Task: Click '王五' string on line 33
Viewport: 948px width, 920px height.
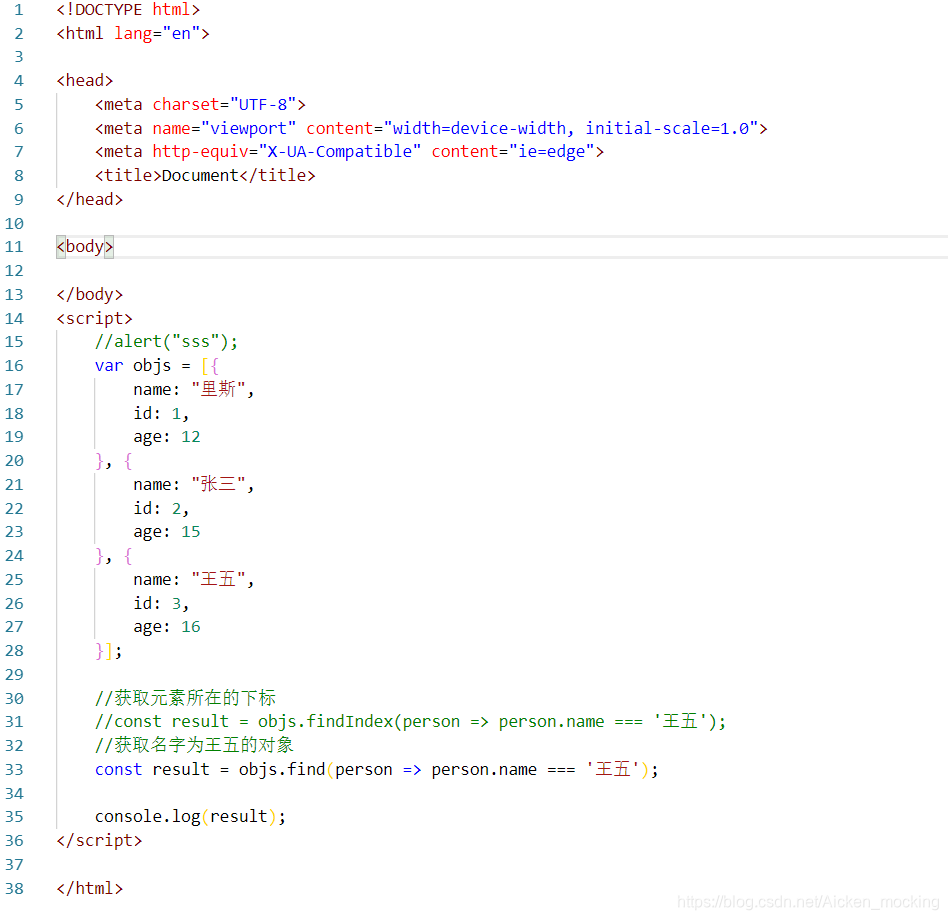Action: pos(612,769)
